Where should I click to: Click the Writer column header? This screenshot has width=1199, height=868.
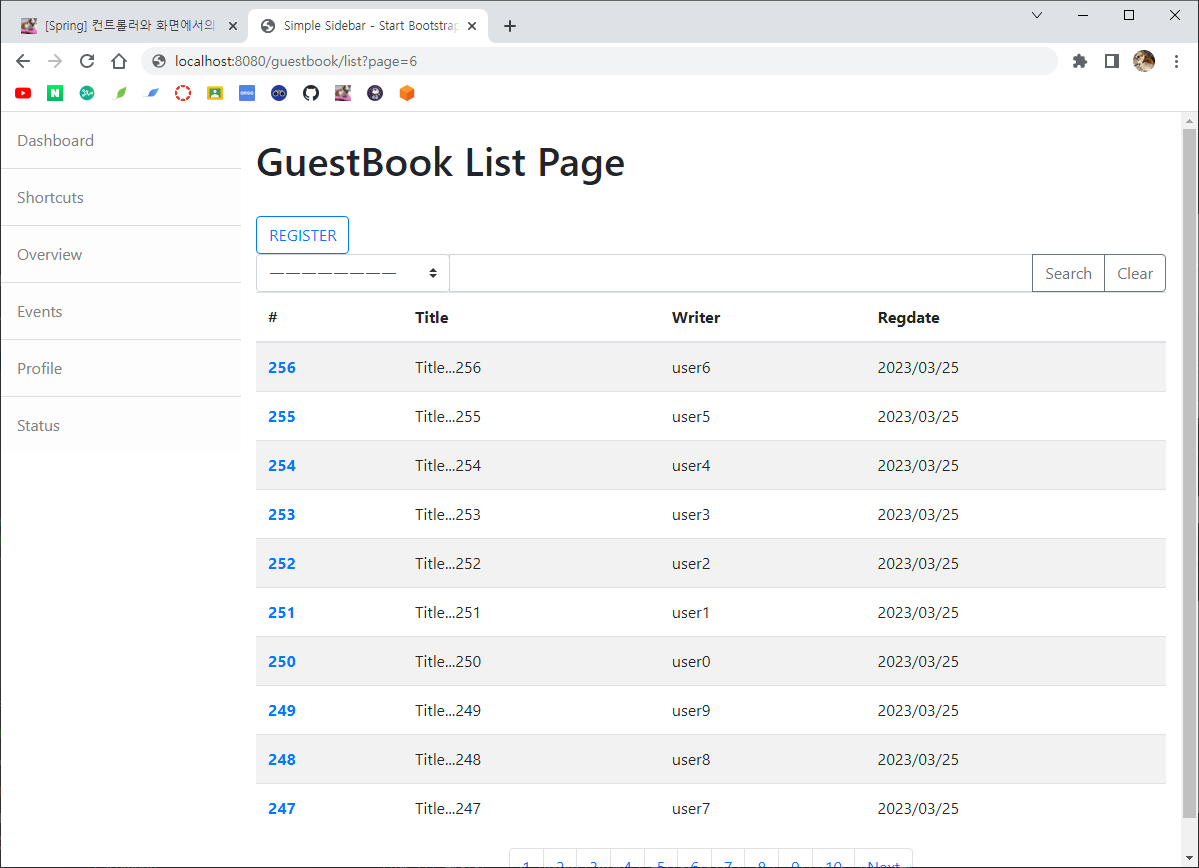click(x=696, y=317)
